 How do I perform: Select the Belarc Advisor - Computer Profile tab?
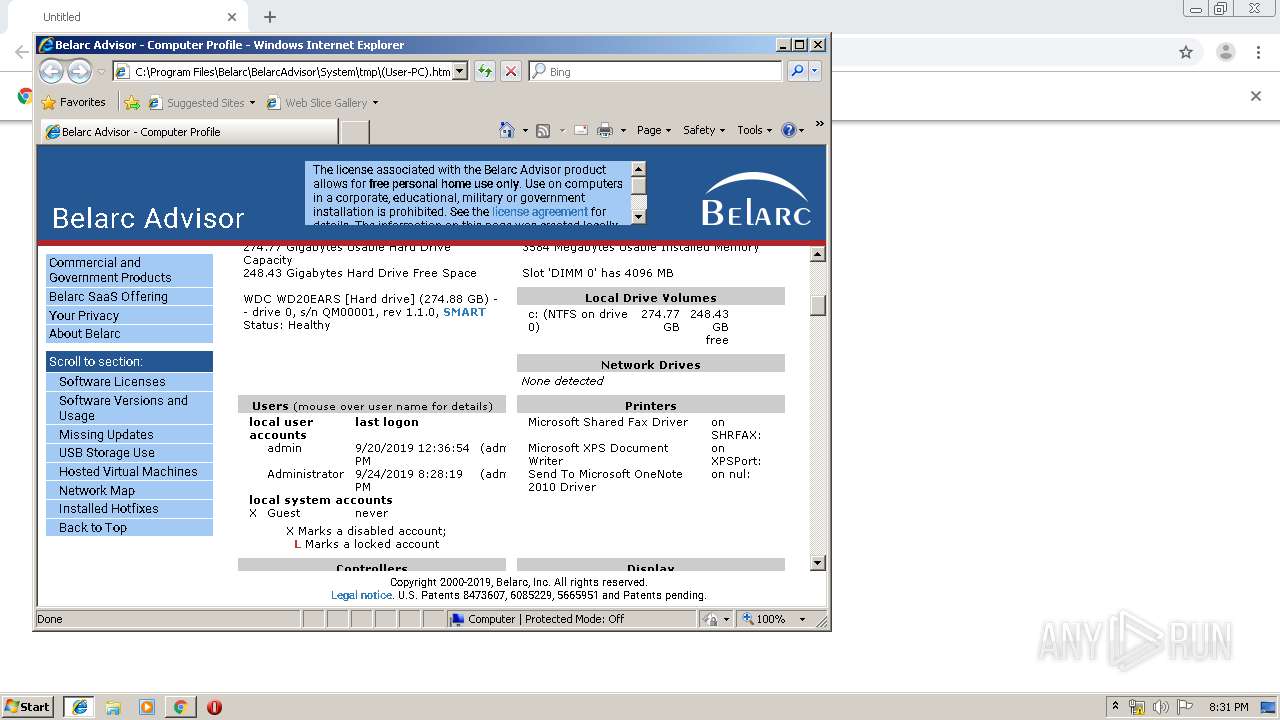tap(189, 131)
